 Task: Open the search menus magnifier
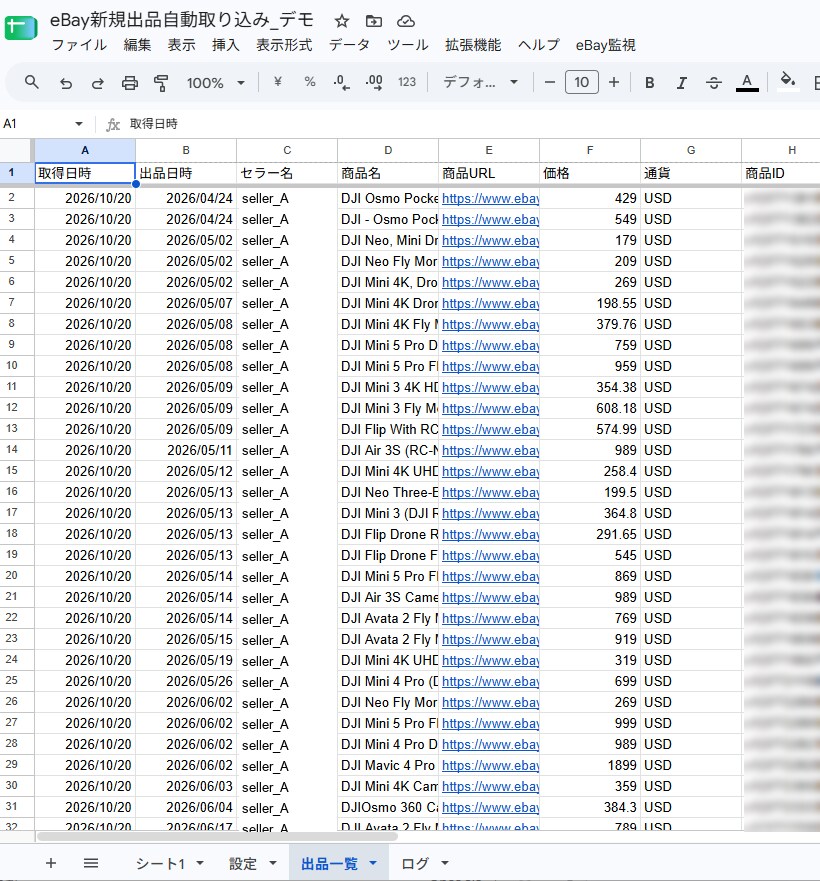(x=32, y=83)
